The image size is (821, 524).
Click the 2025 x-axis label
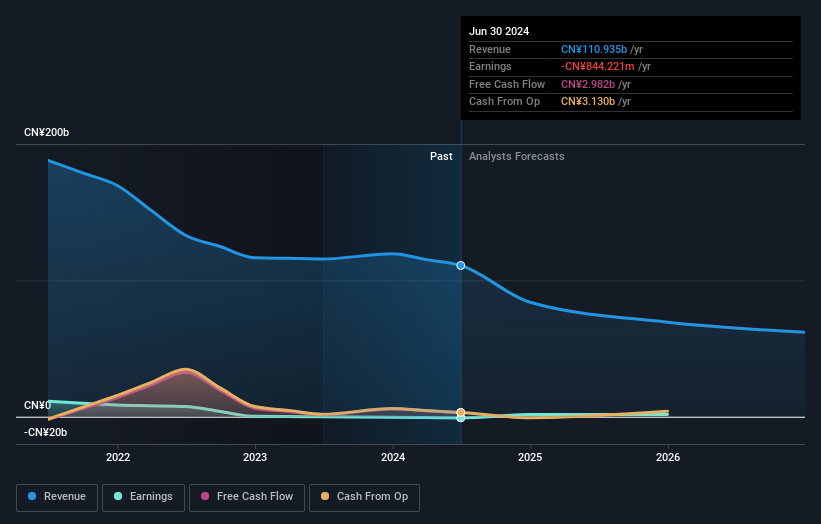tap(530, 457)
